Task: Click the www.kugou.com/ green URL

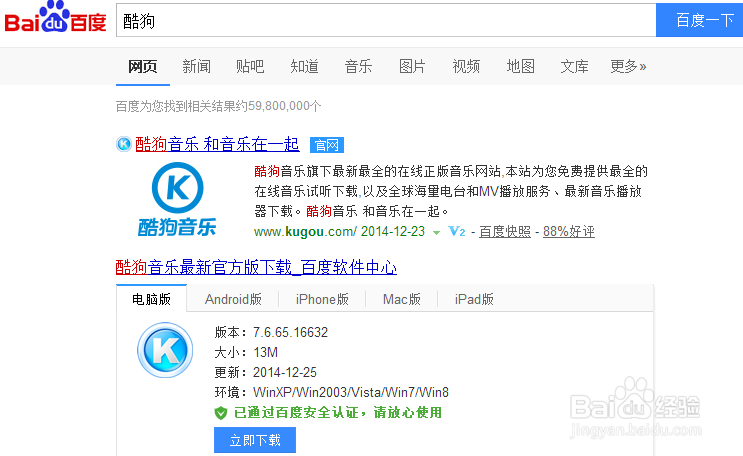Action: tap(305, 231)
